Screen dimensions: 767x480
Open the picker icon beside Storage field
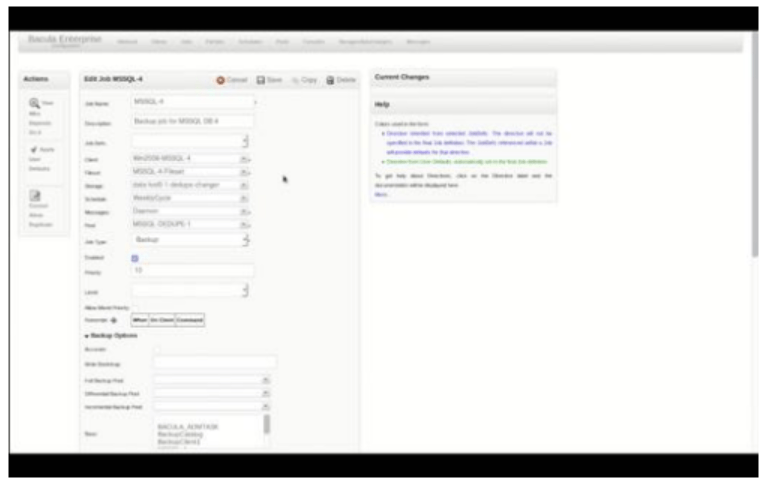click(244, 185)
